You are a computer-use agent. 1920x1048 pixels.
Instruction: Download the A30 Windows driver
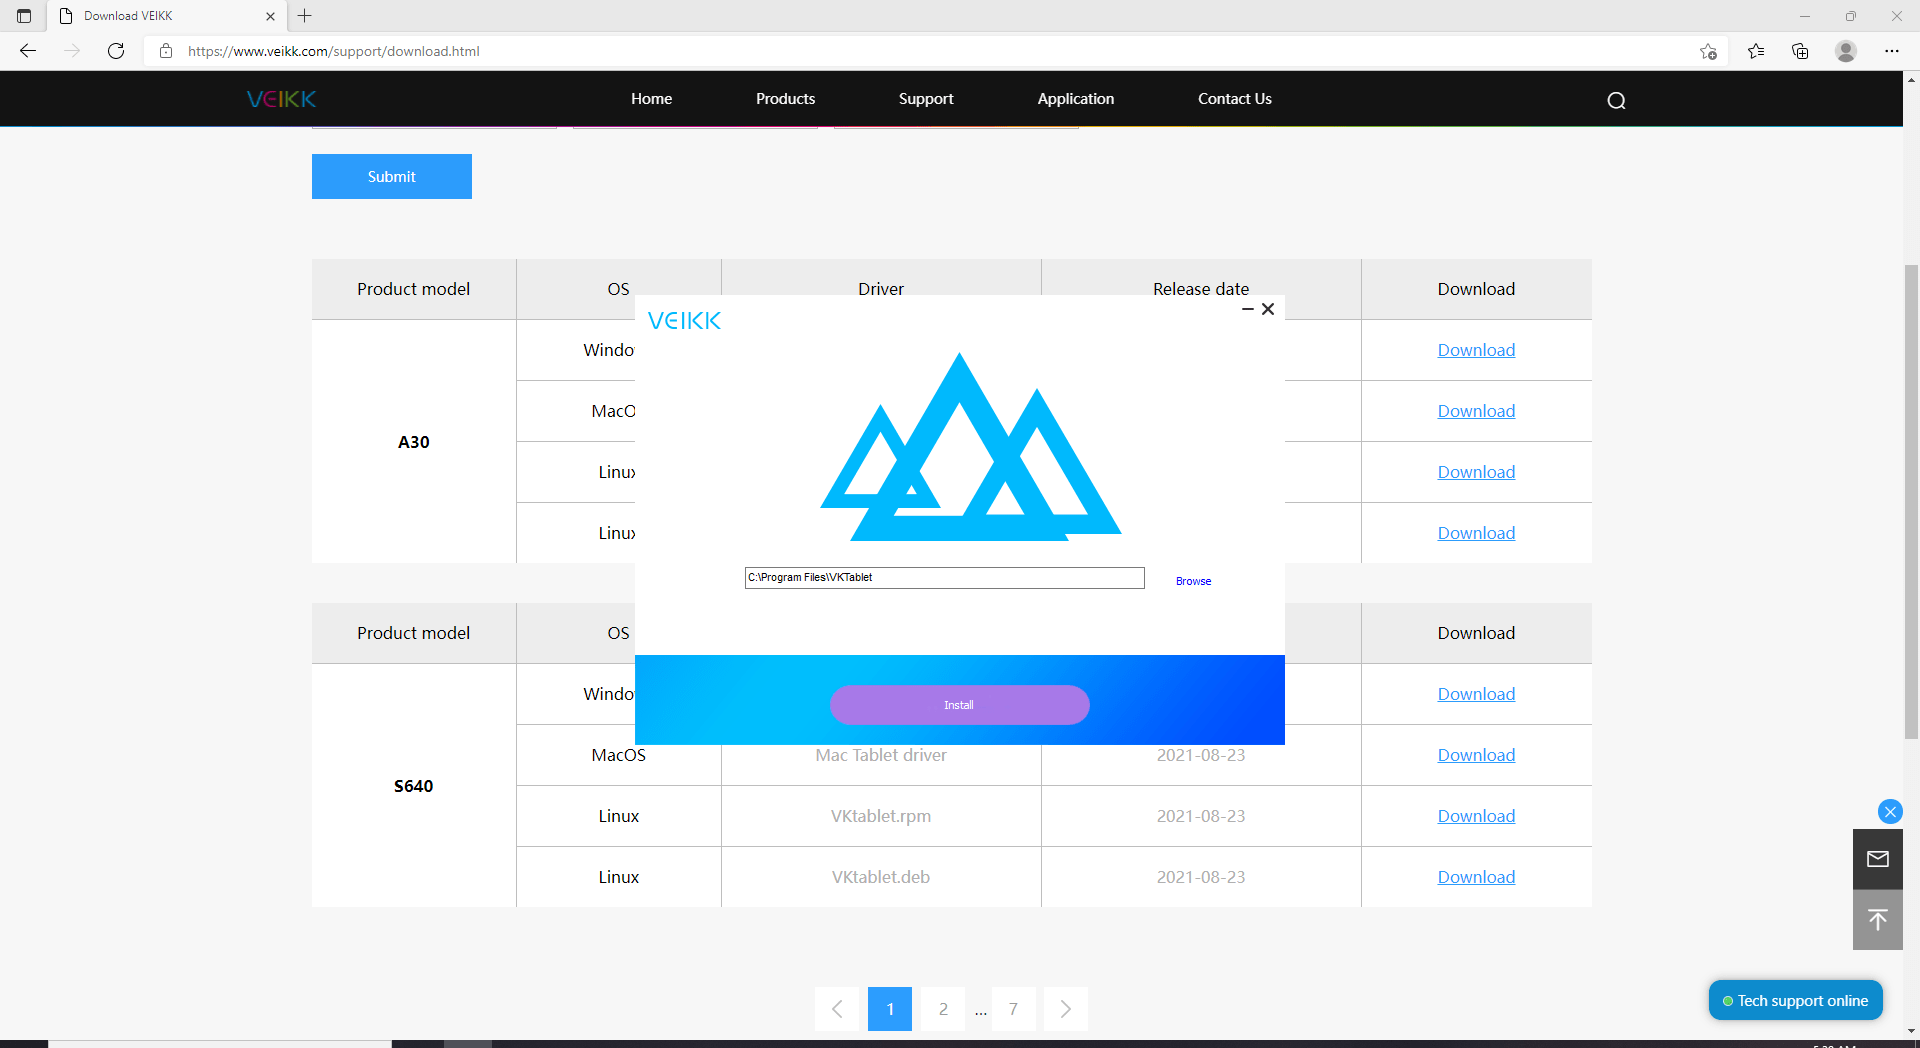pos(1476,350)
